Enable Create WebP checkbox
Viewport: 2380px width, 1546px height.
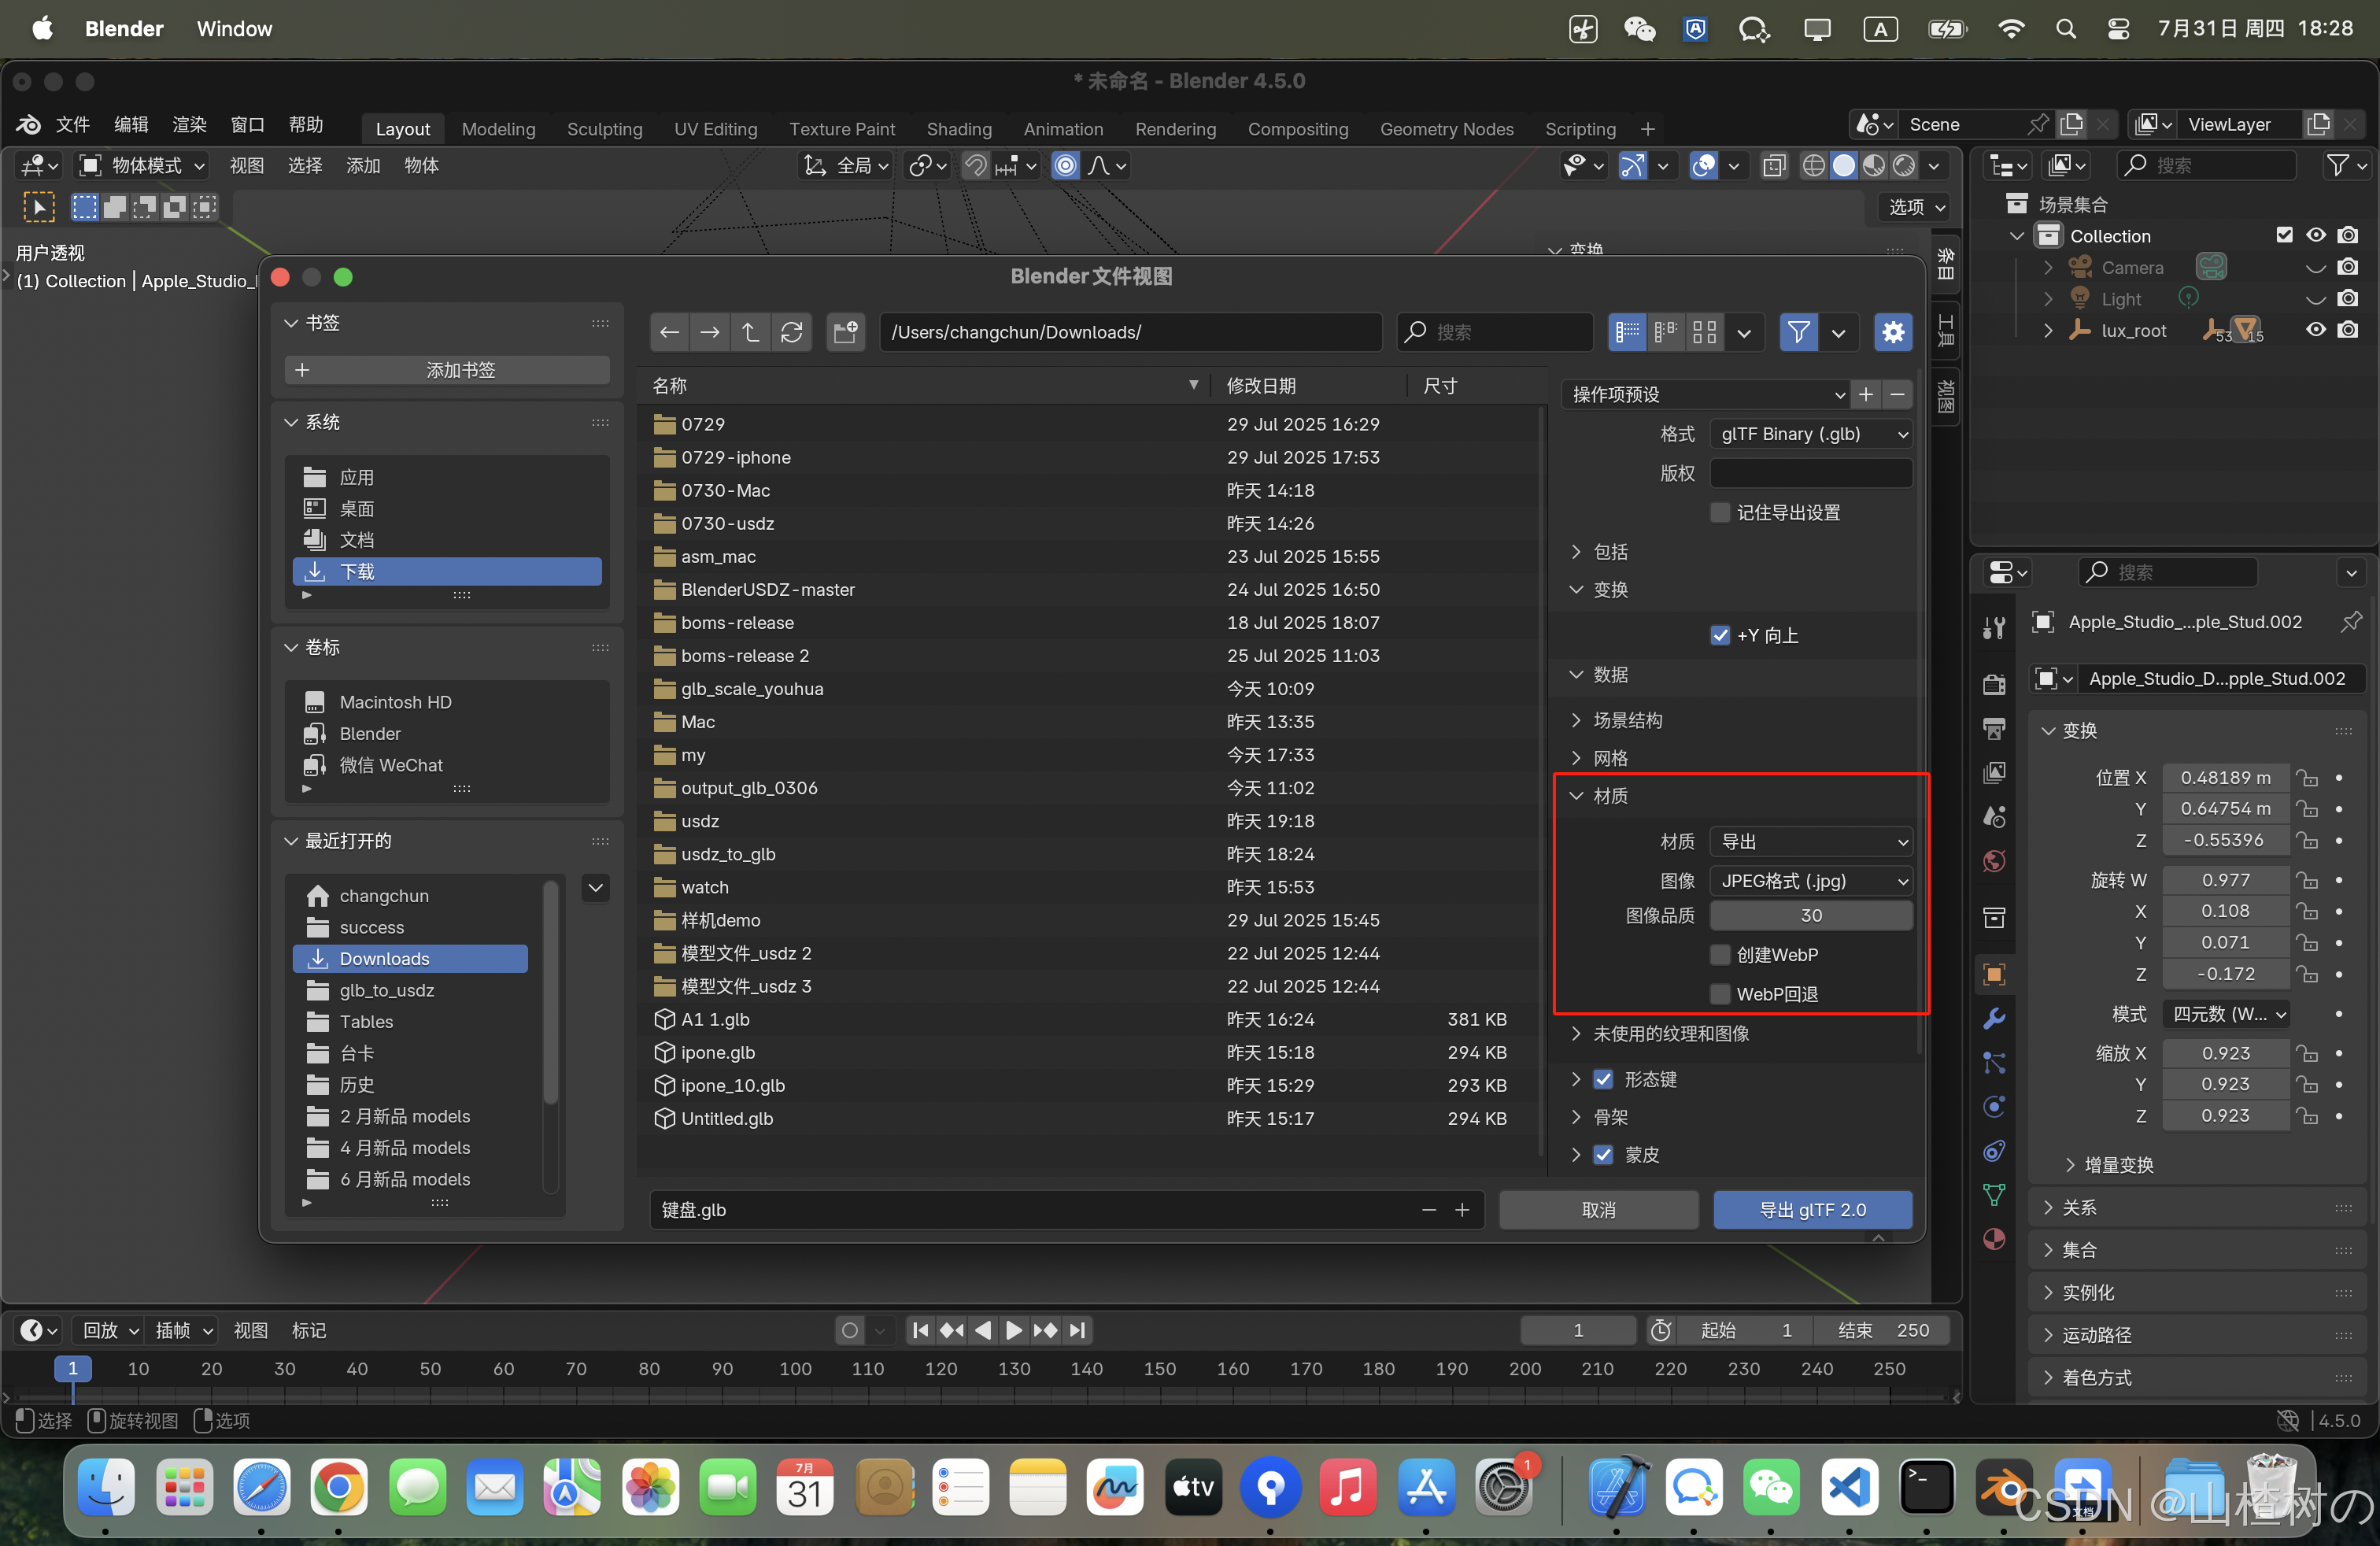pos(1720,955)
